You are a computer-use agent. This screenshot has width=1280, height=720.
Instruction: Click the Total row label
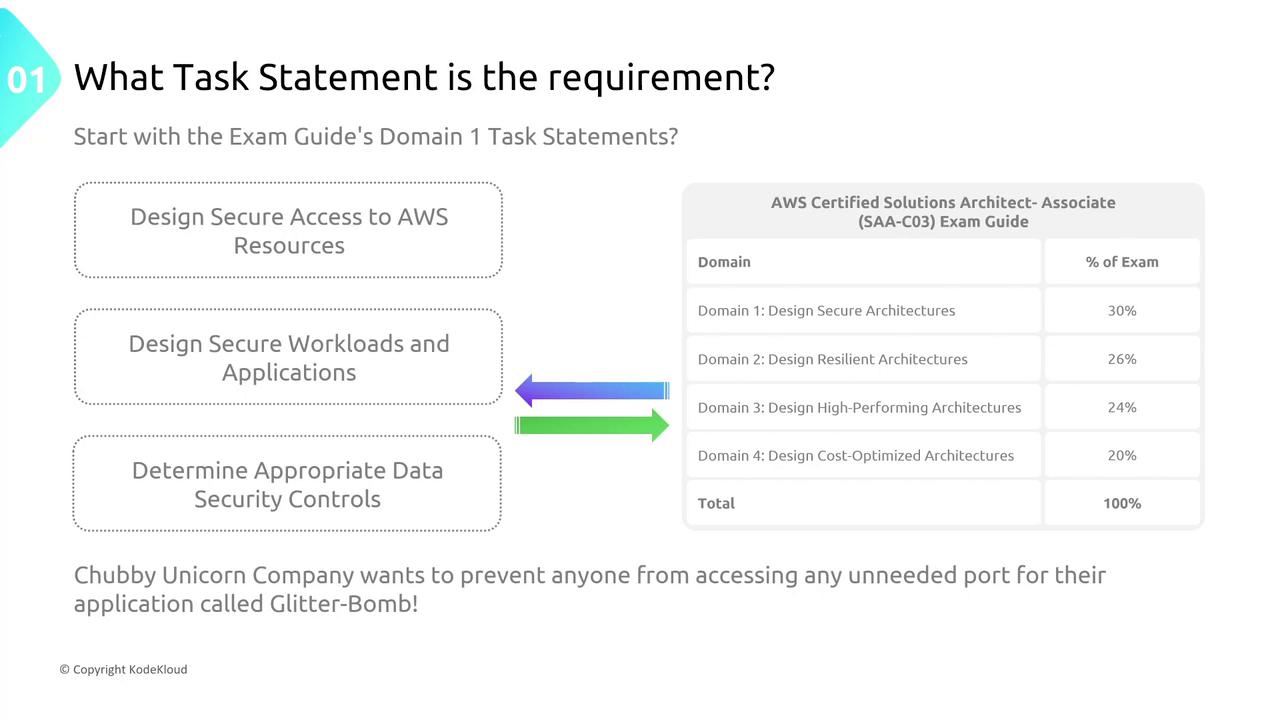point(716,503)
